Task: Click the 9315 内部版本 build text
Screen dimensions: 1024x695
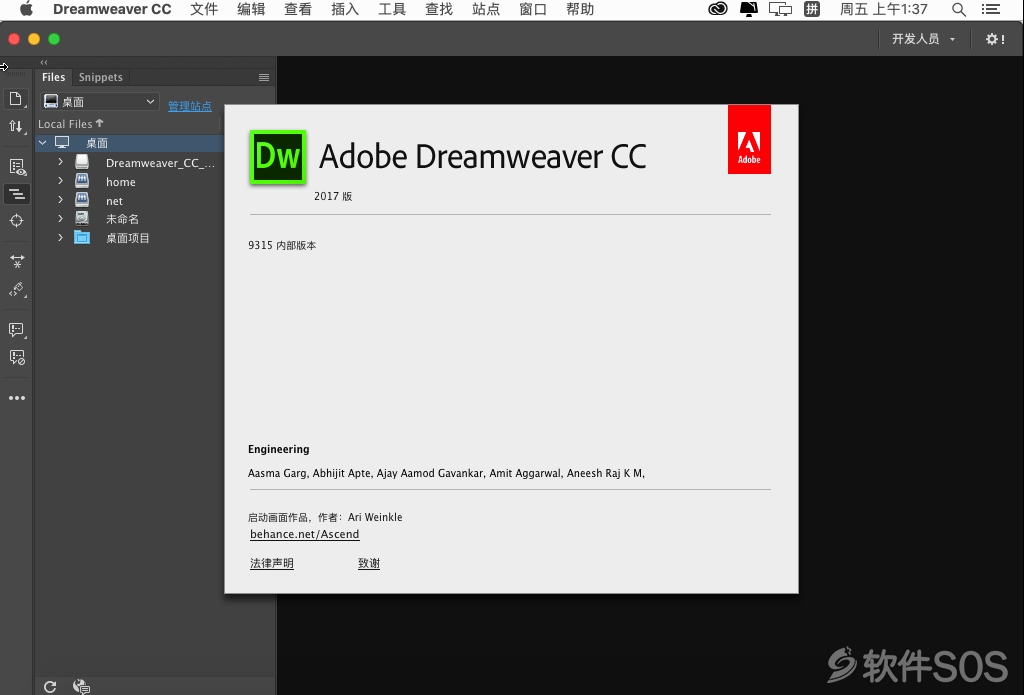Action: tap(282, 246)
